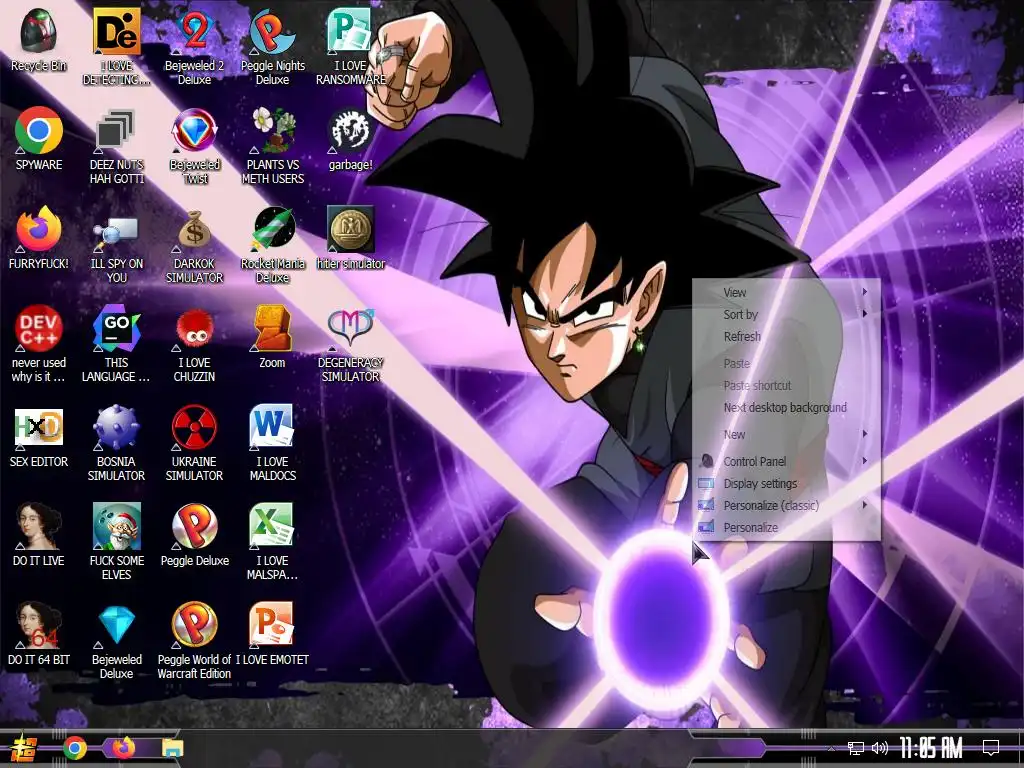Open Display settings from context menu
This screenshot has width=1024, height=768.
click(786, 483)
